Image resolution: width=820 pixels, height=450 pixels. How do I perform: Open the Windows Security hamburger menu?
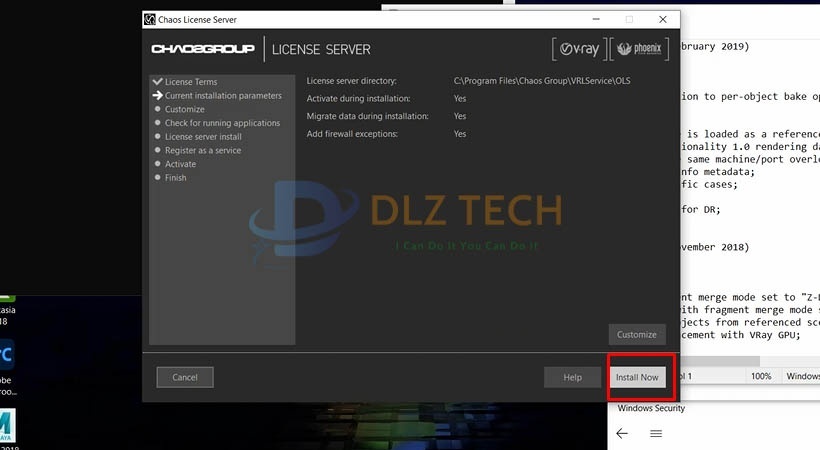pyautogui.click(x=656, y=433)
